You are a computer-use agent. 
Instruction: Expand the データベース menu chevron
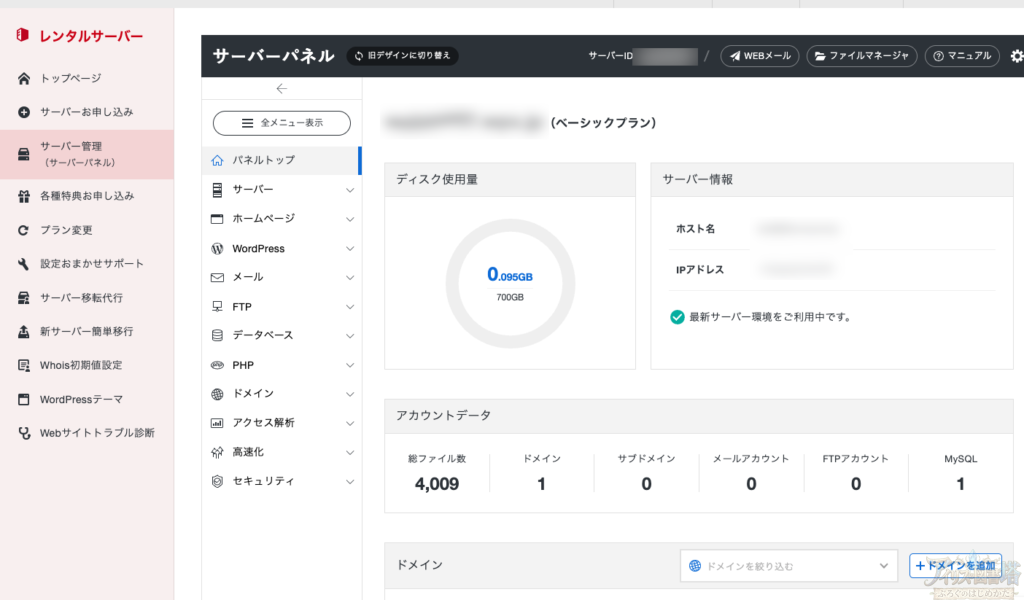point(349,336)
